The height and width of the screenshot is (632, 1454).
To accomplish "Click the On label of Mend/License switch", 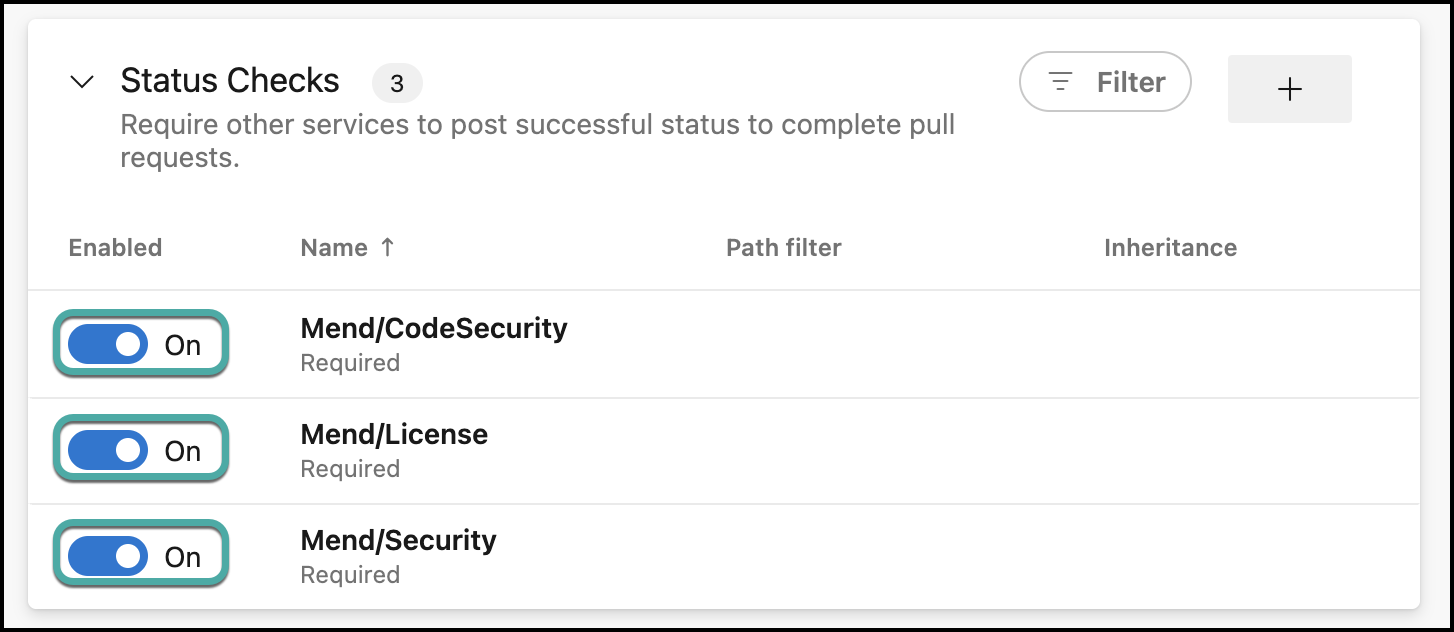I will point(183,452).
